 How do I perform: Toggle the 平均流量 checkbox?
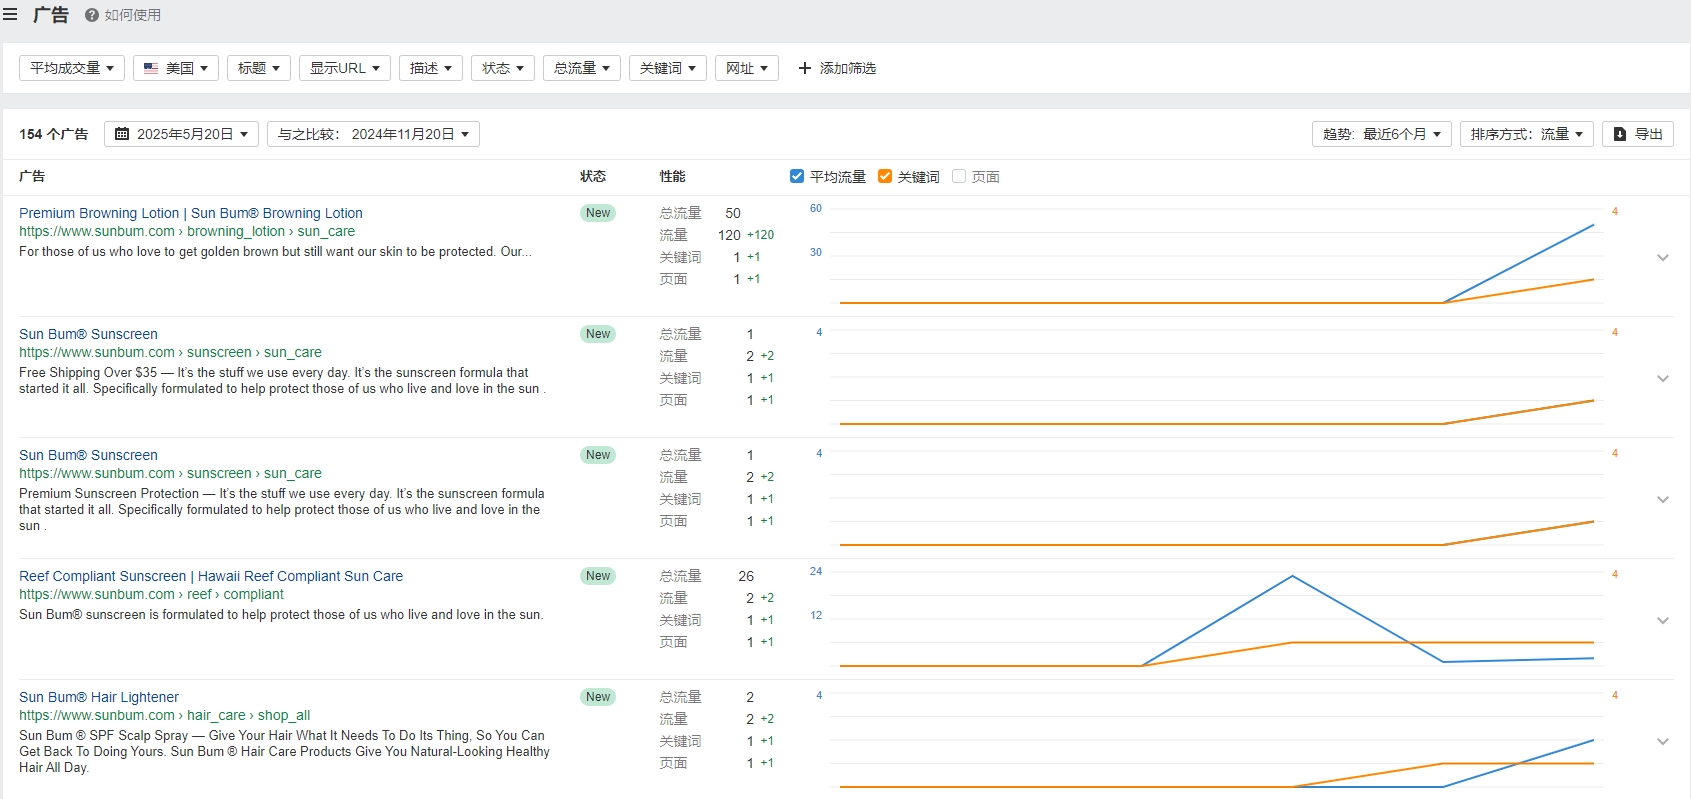click(x=797, y=176)
